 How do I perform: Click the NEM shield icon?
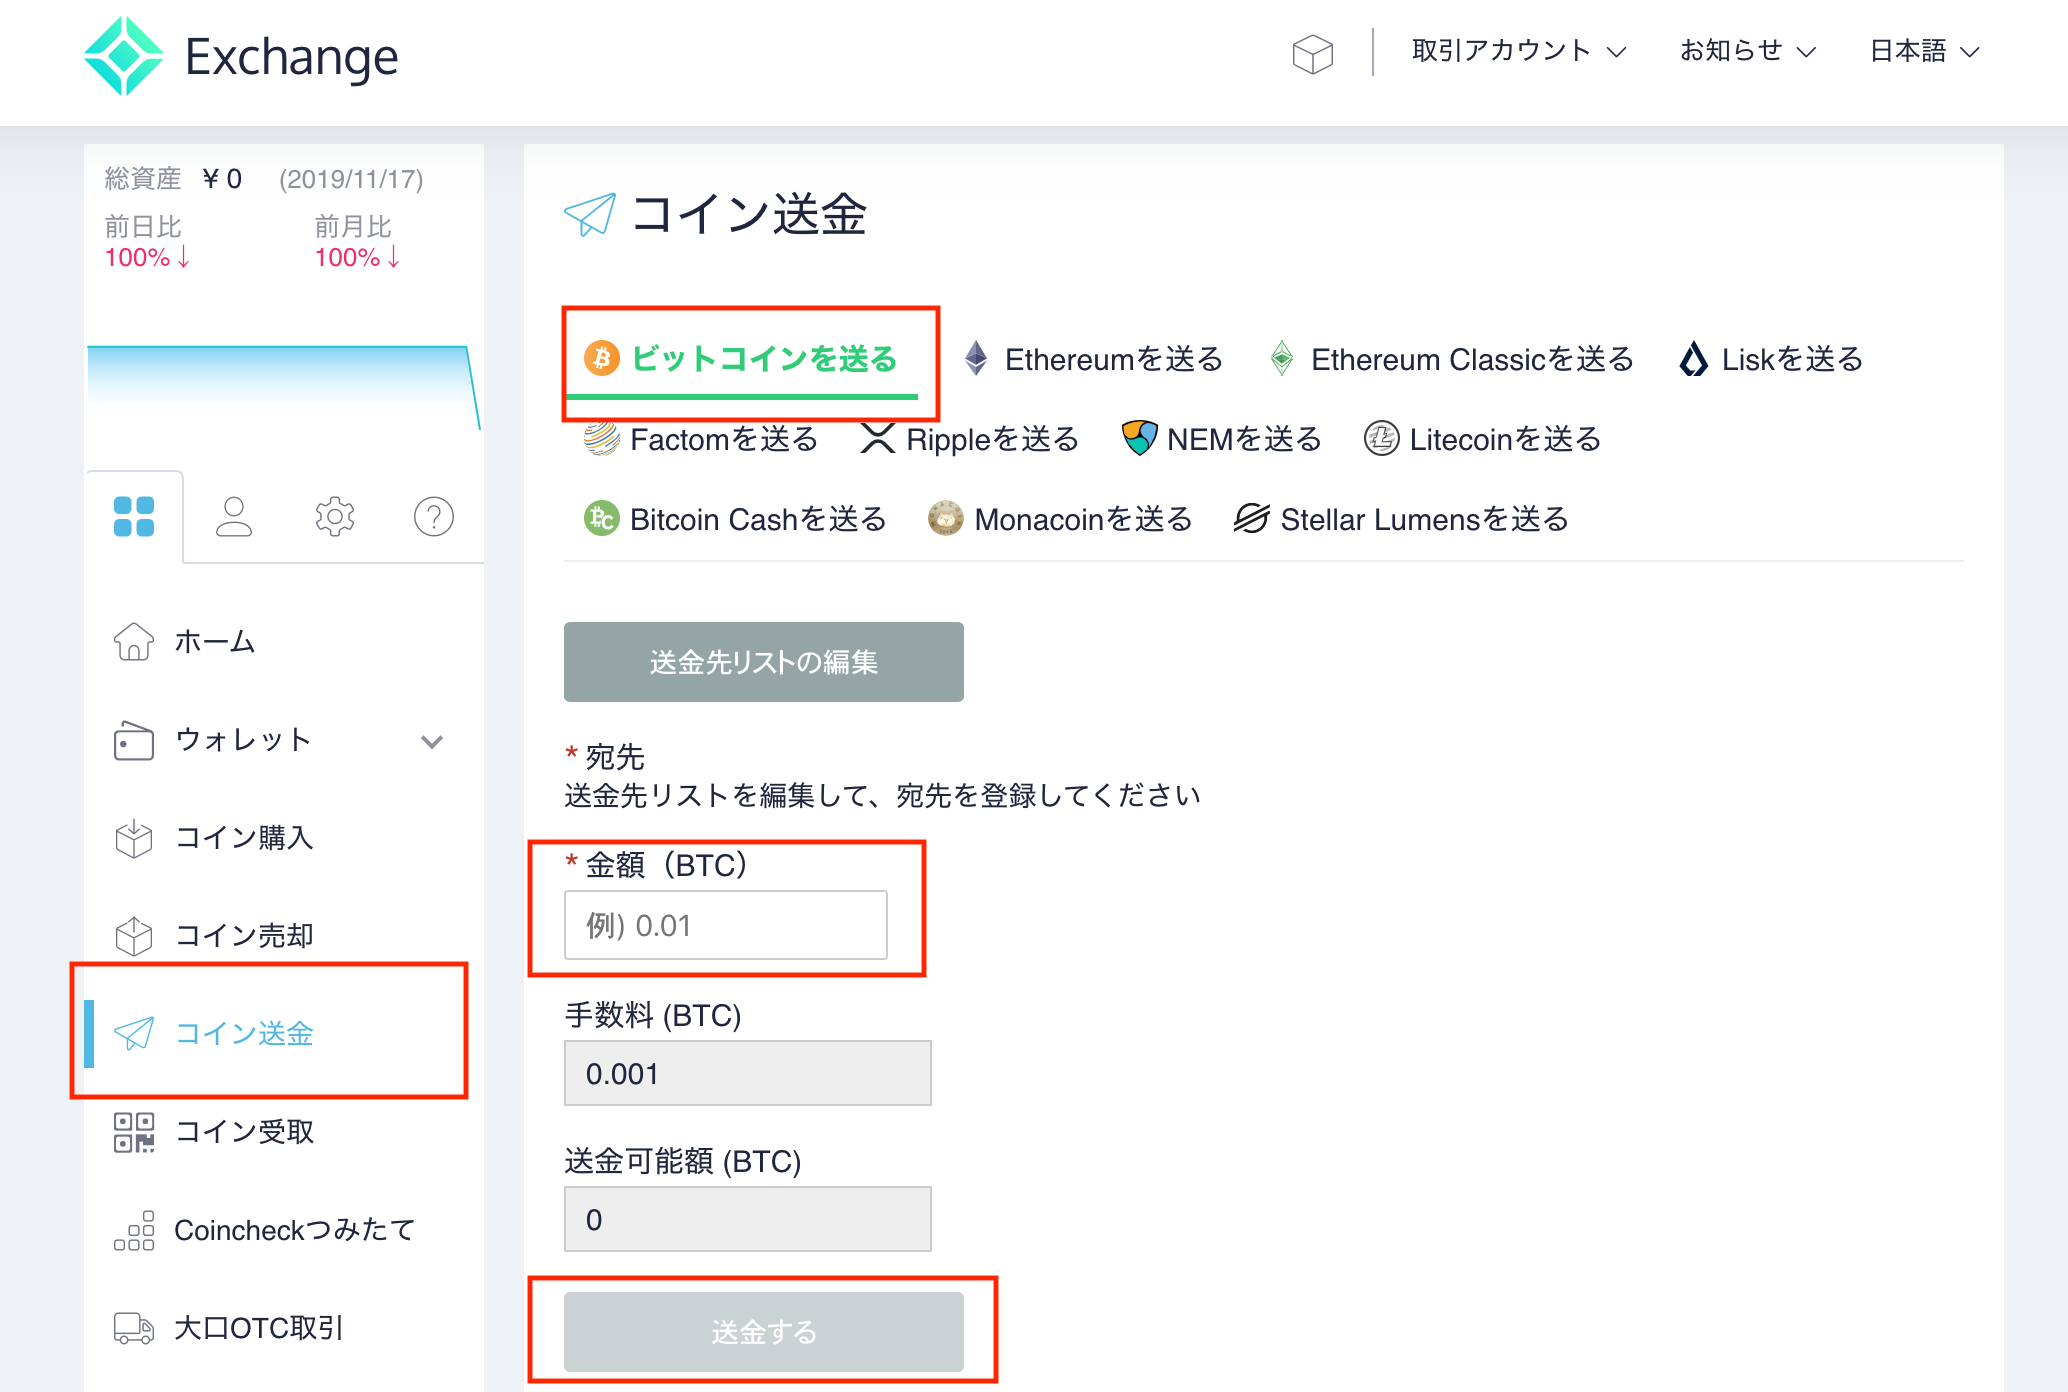pos(1139,437)
